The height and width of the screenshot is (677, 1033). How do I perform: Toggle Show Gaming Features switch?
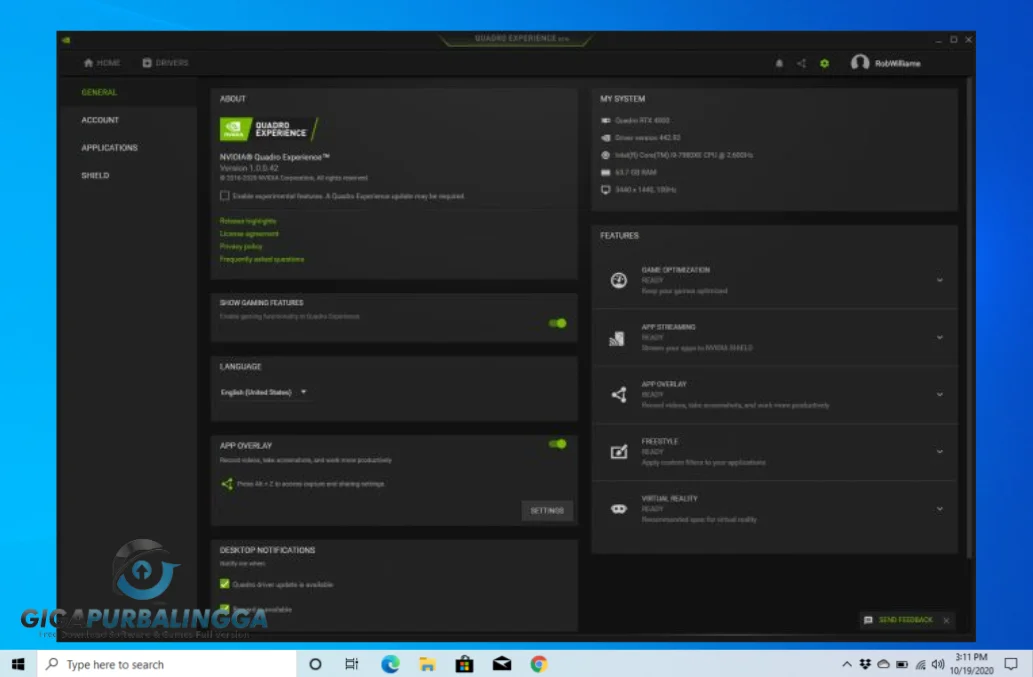point(557,323)
